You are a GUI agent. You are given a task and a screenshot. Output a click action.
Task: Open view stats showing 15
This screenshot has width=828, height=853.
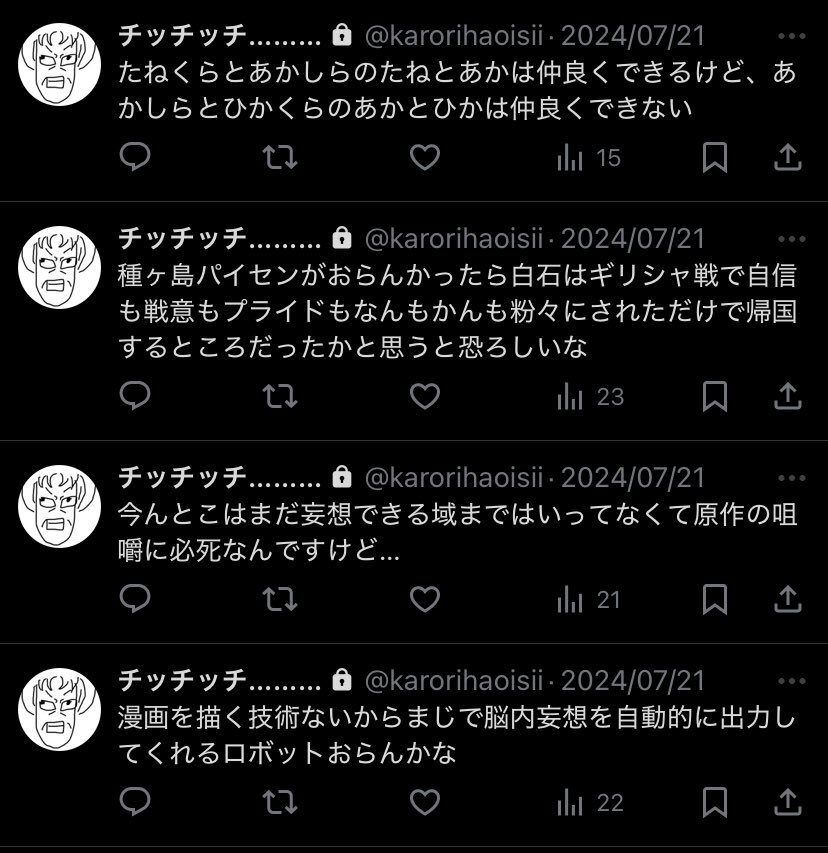[x=589, y=158]
